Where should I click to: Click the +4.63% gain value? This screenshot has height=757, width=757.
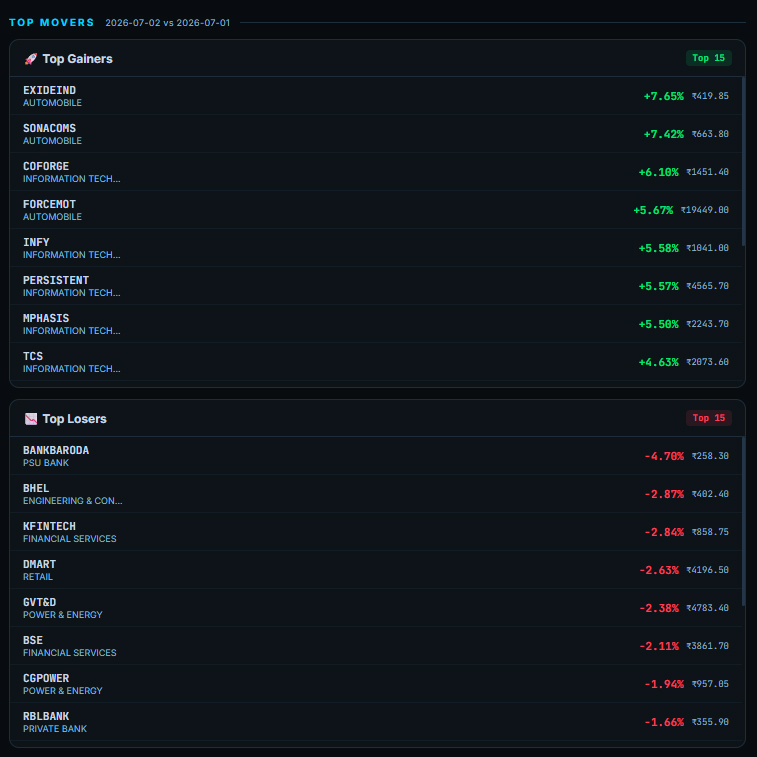(659, 362)
